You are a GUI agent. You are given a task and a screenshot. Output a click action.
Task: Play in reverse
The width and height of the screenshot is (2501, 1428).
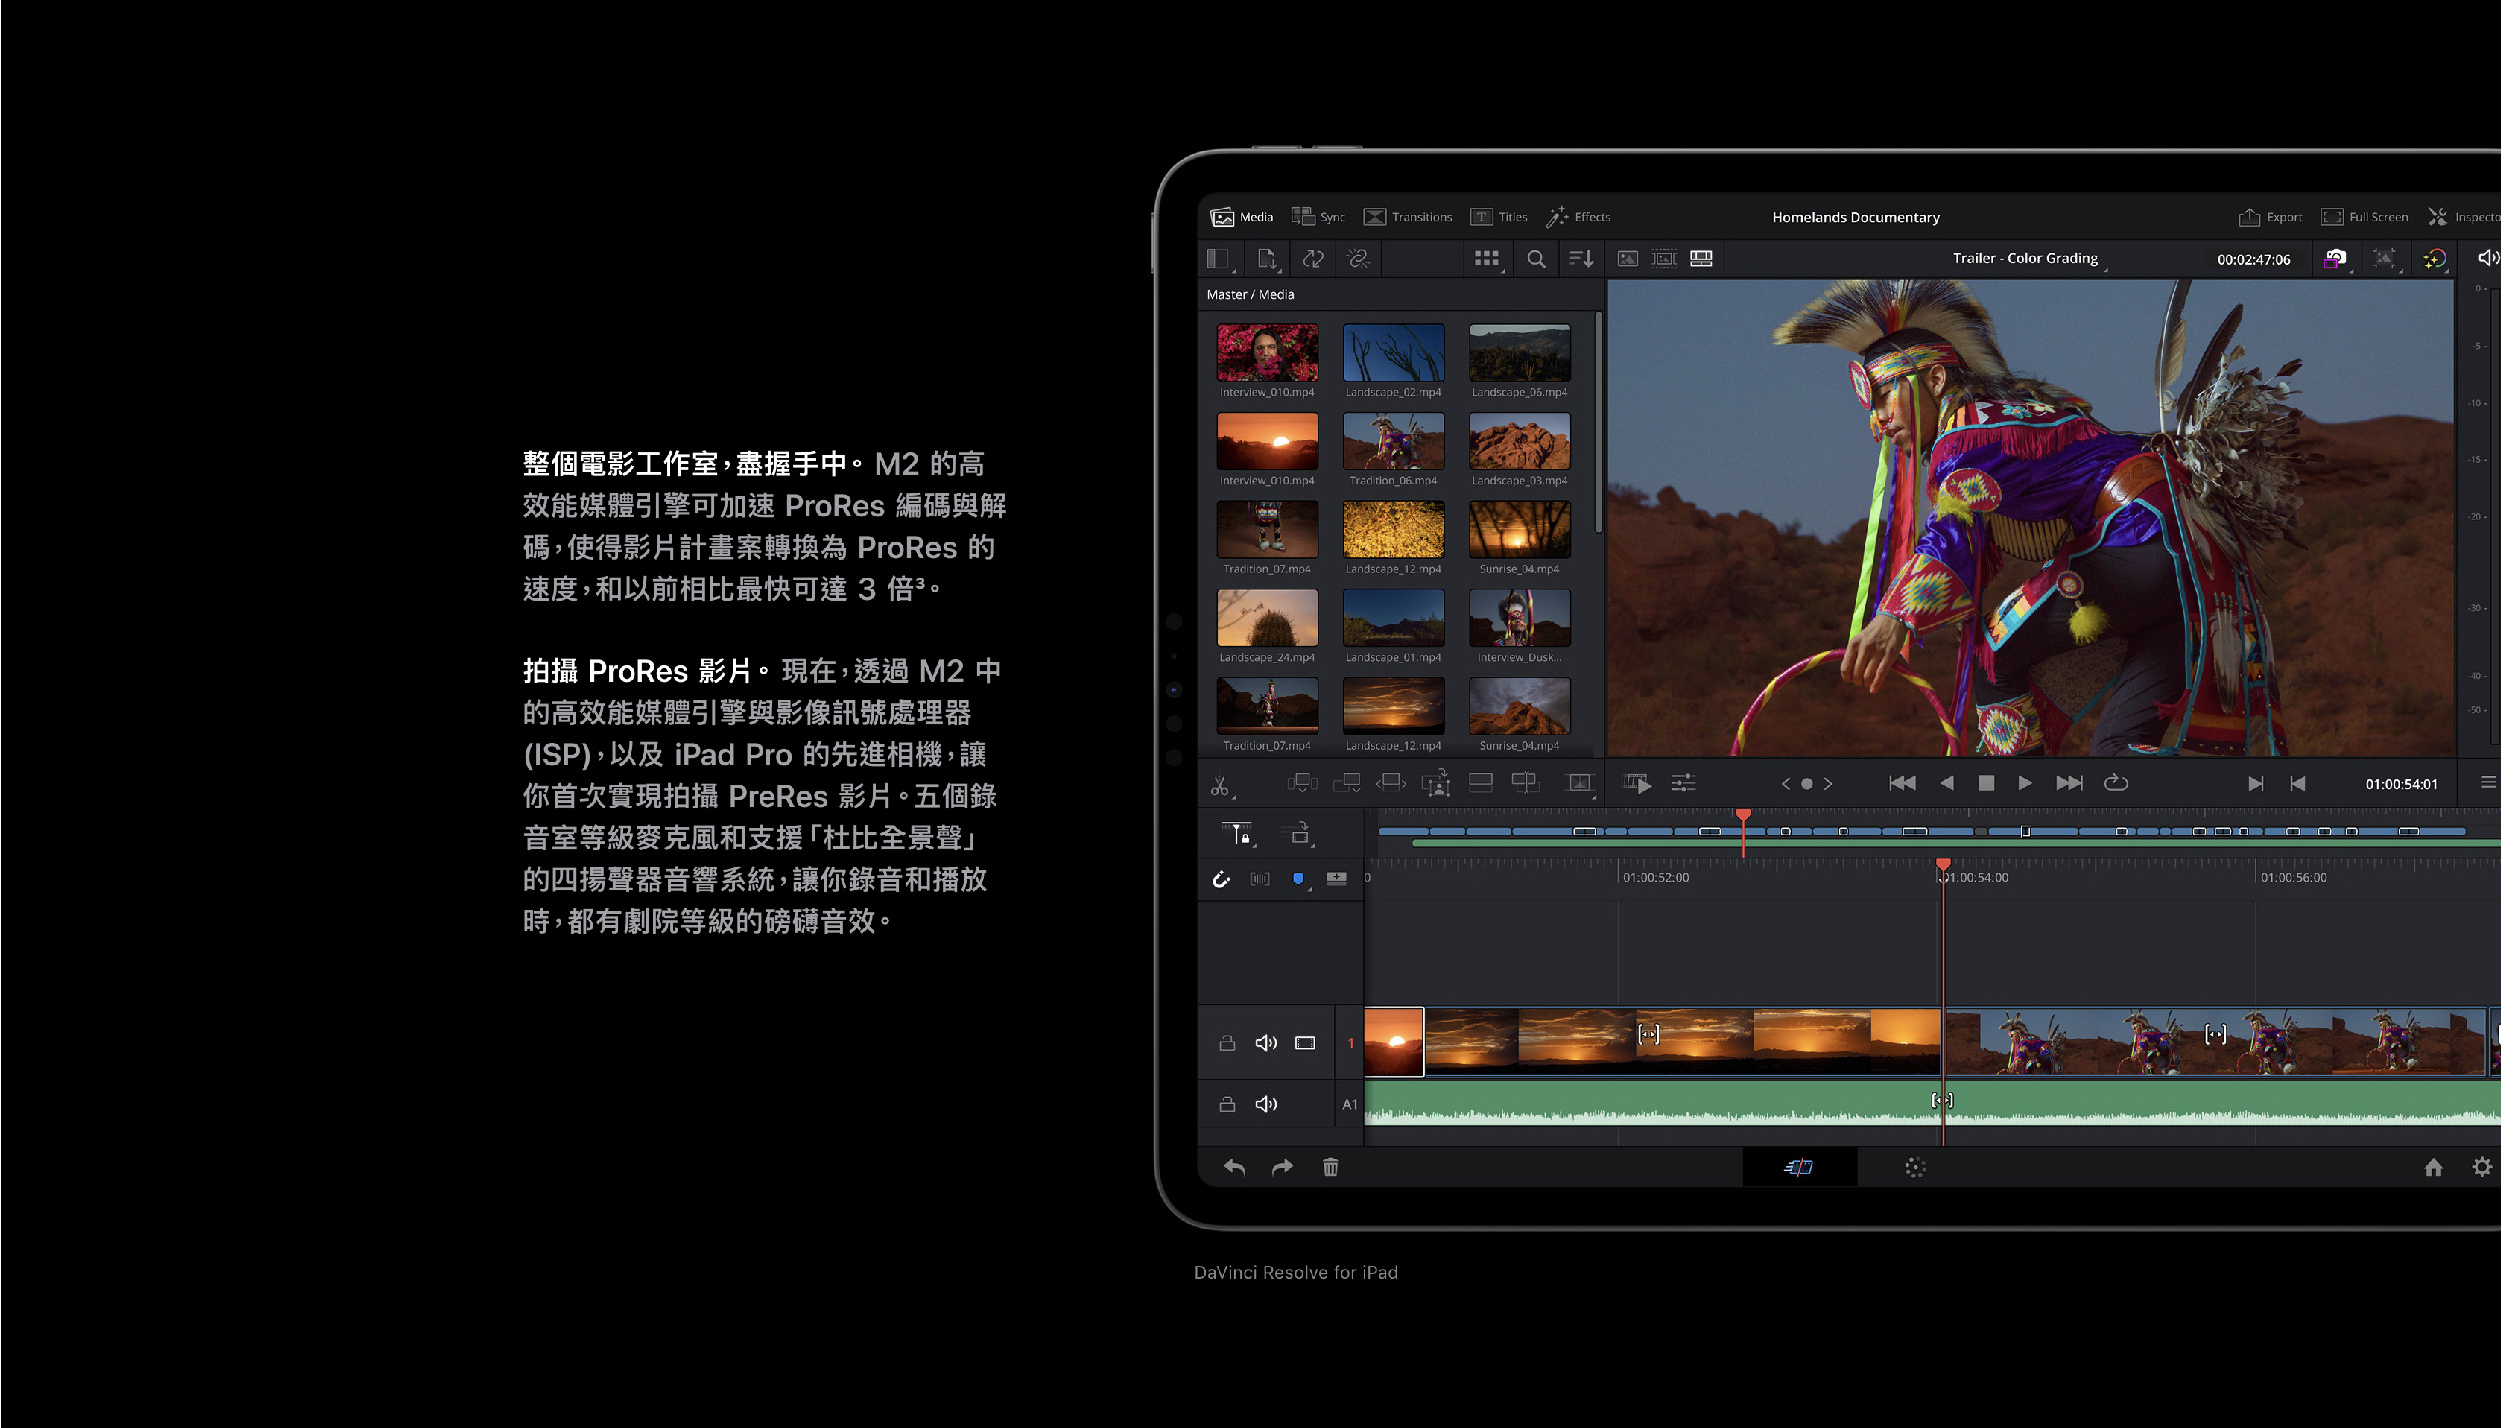click(x=1946, y=783)
